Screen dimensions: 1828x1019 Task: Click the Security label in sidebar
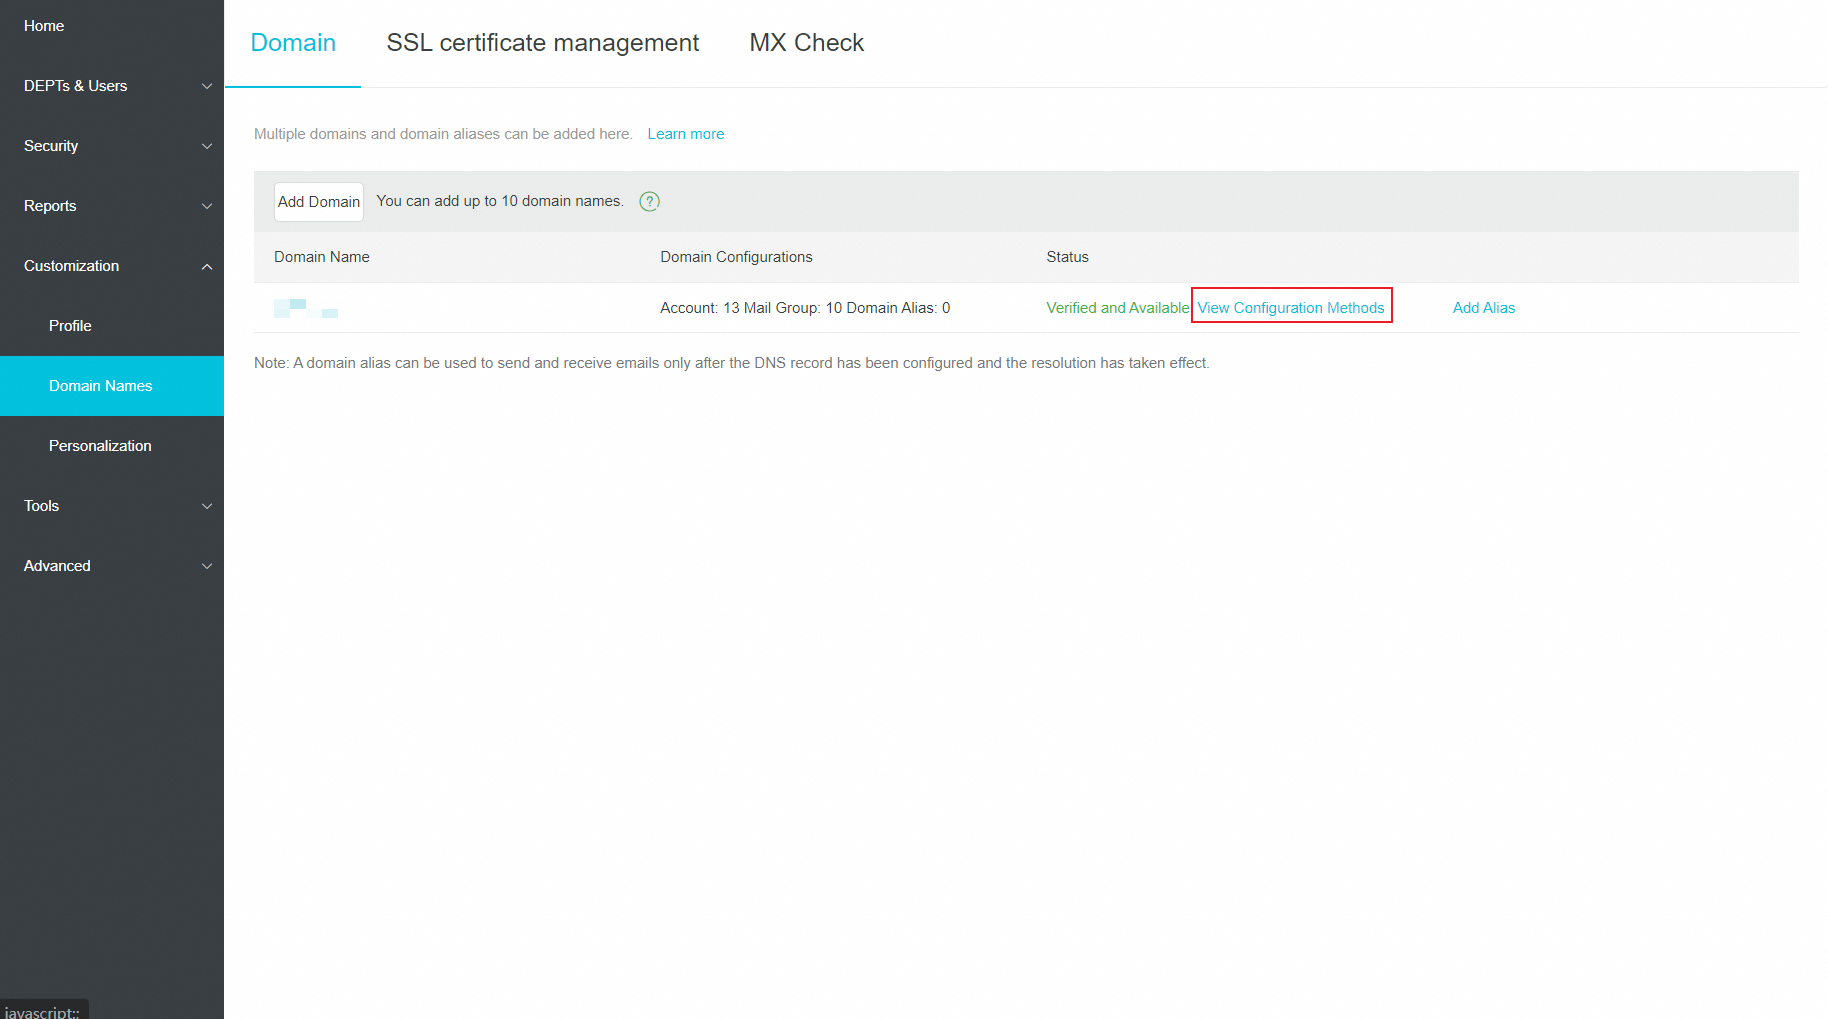click(51, 146)
